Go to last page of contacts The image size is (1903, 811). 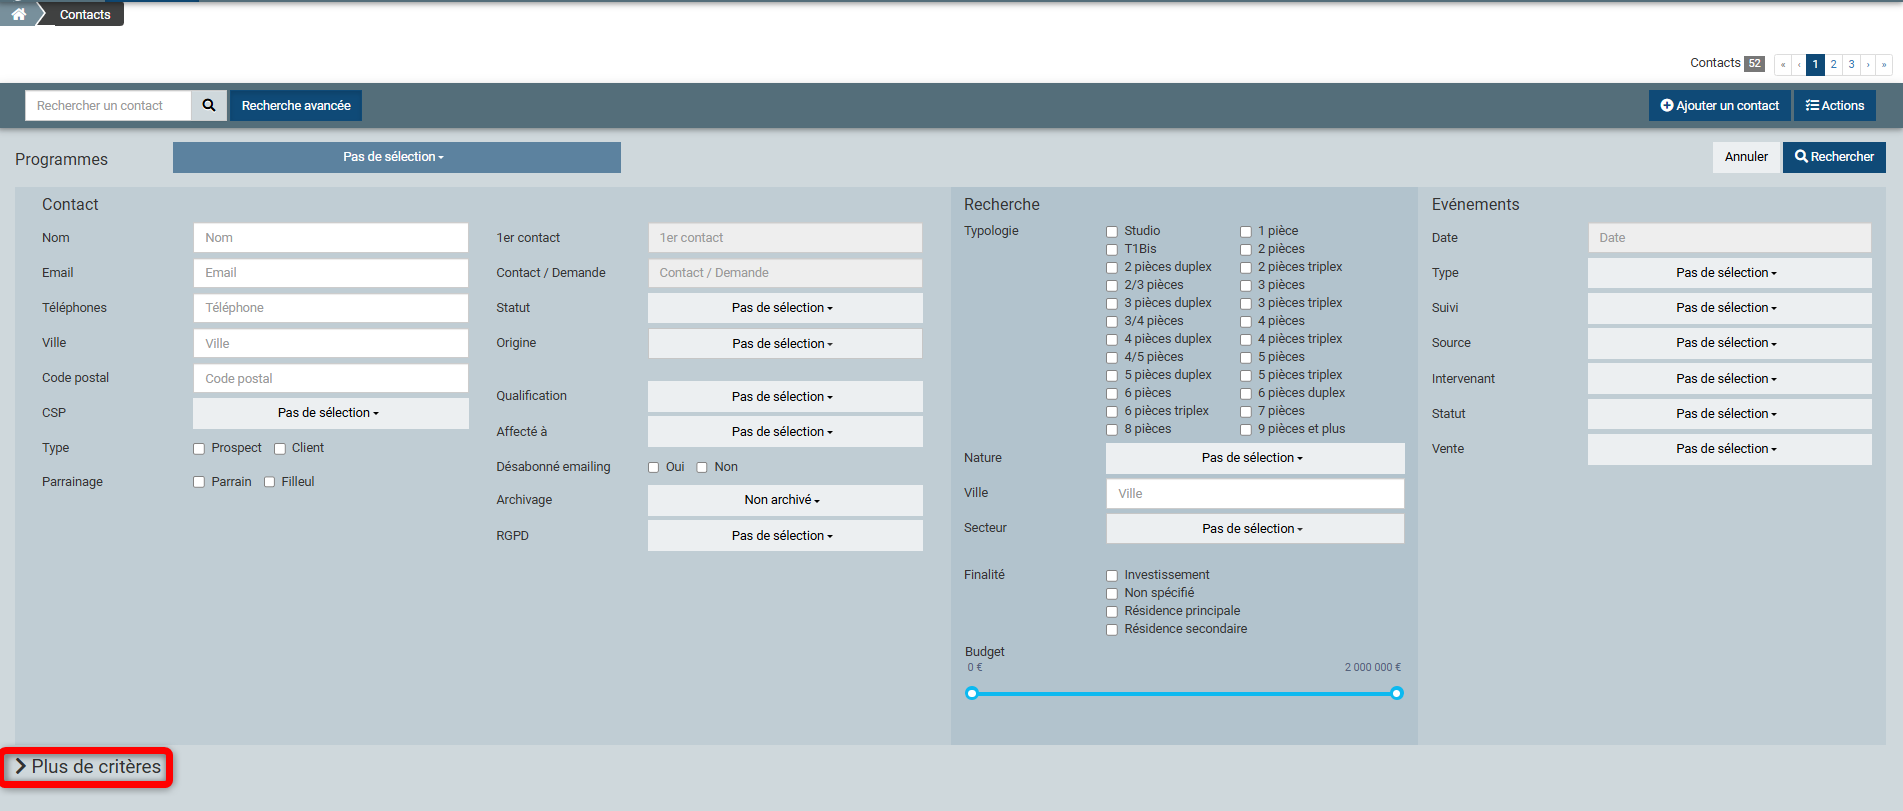[1884, 64]
